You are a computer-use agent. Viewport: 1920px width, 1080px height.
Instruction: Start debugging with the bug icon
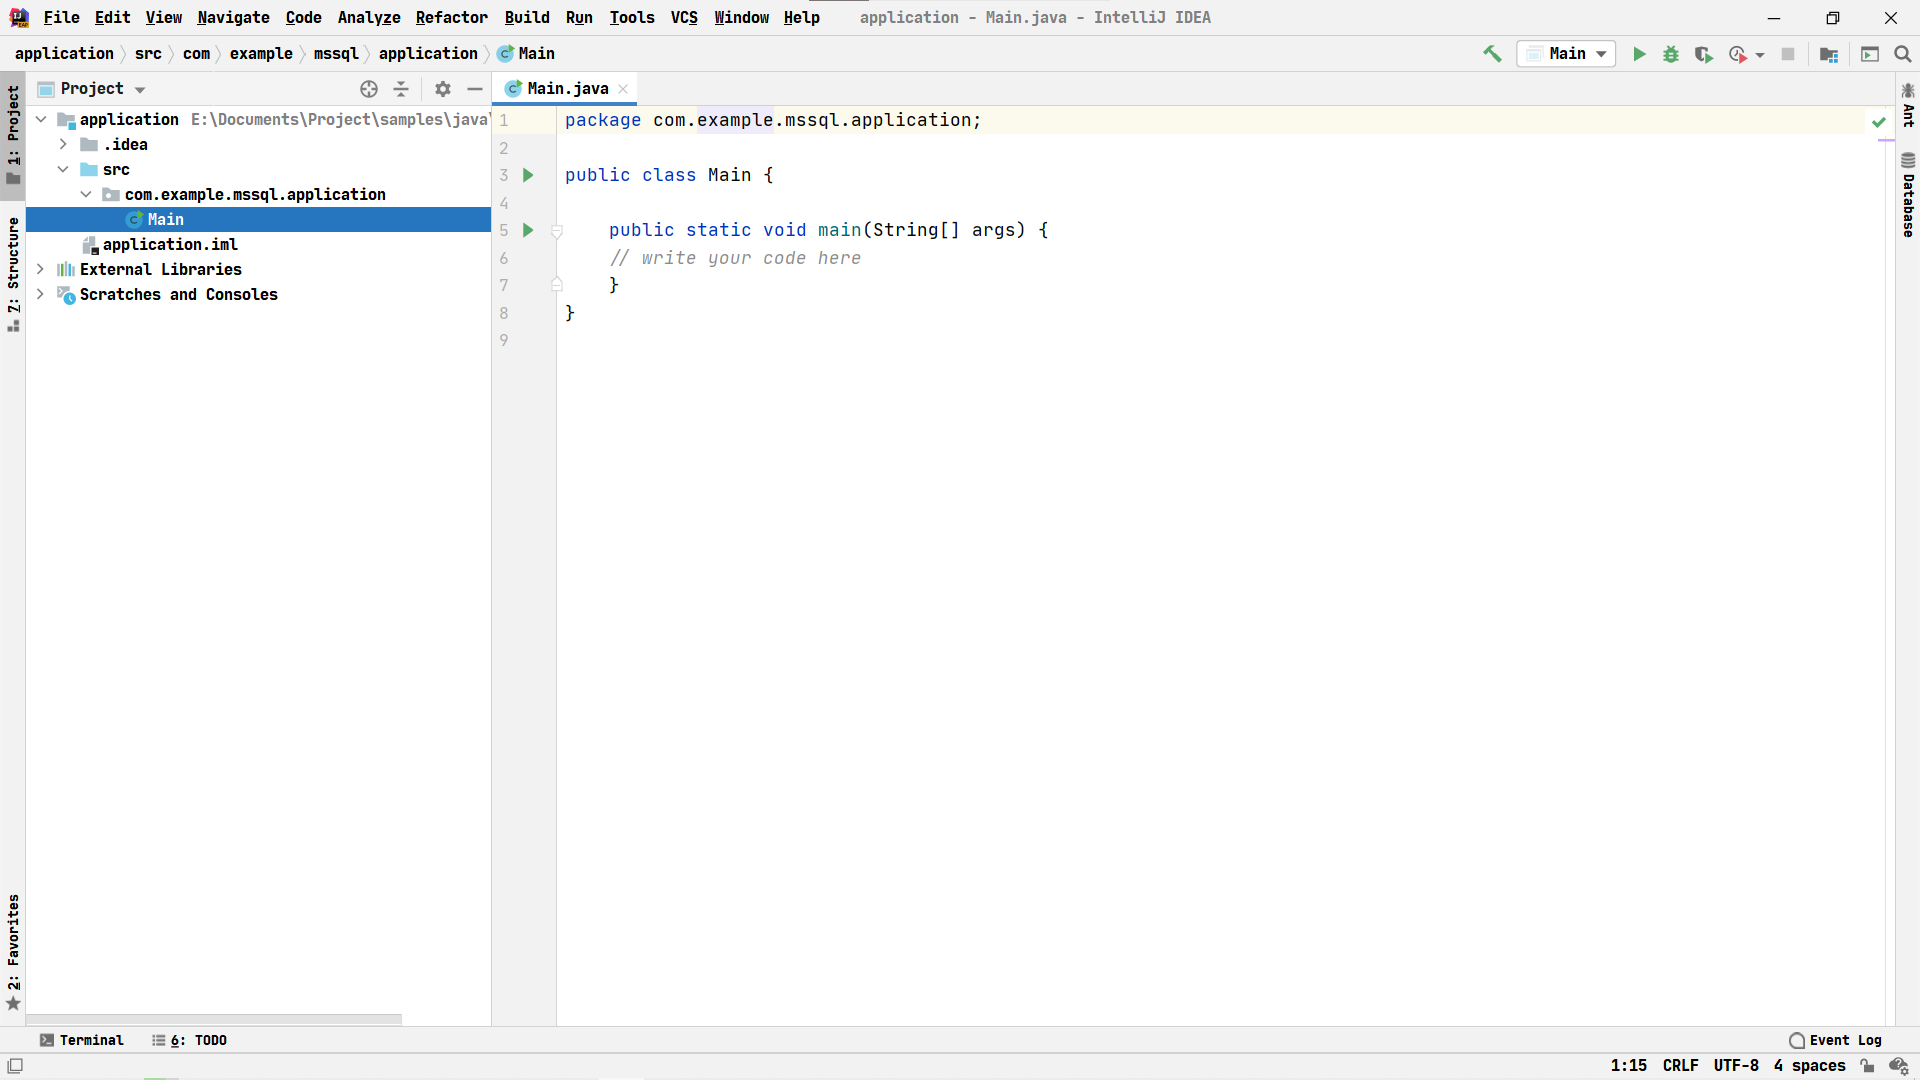(1671, 54)
